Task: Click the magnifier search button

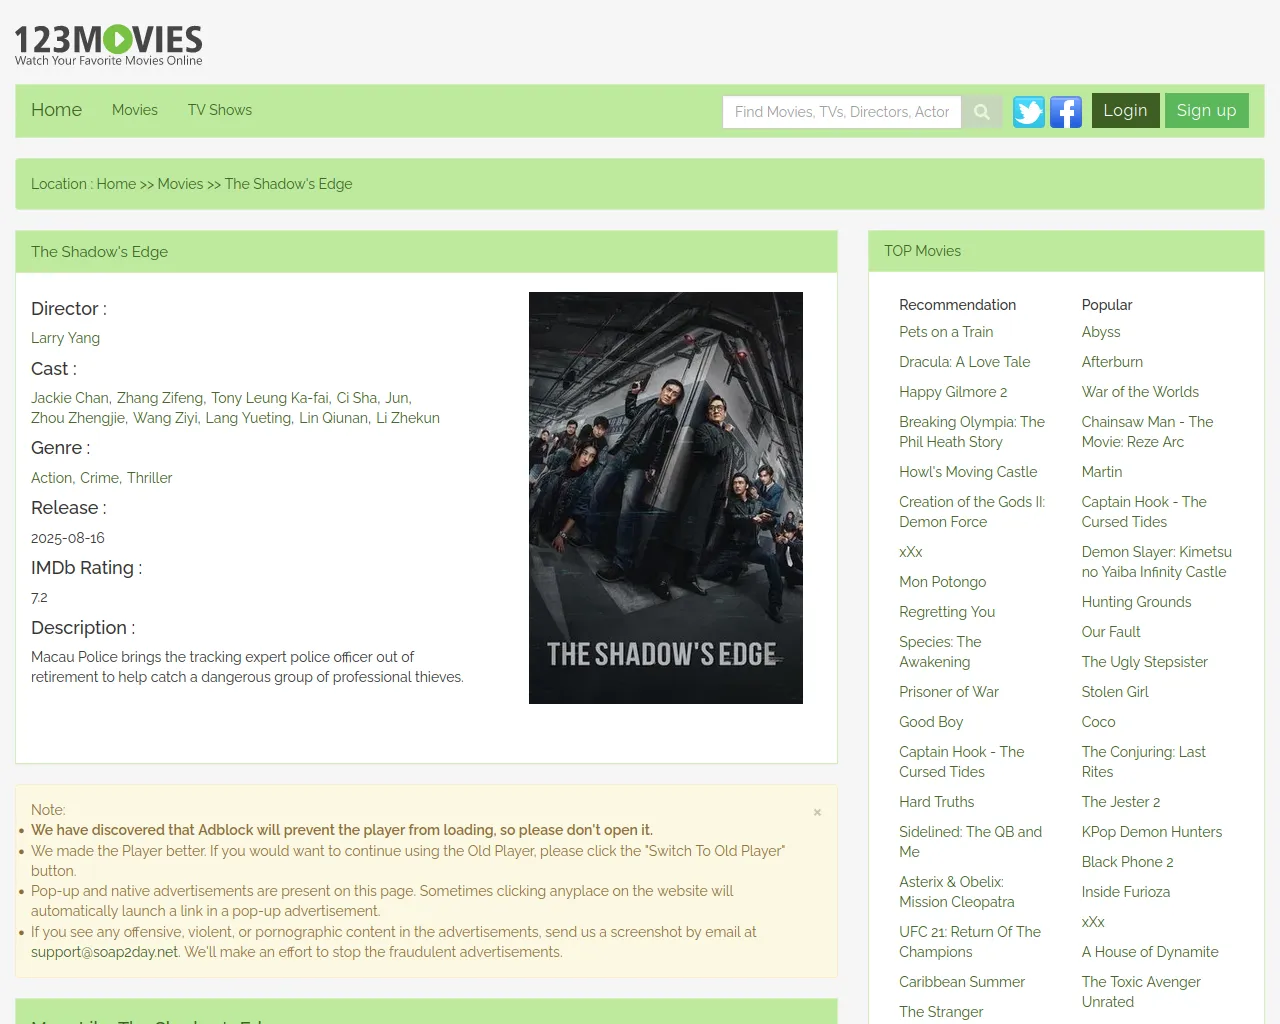Action: [x=982, y=112]
